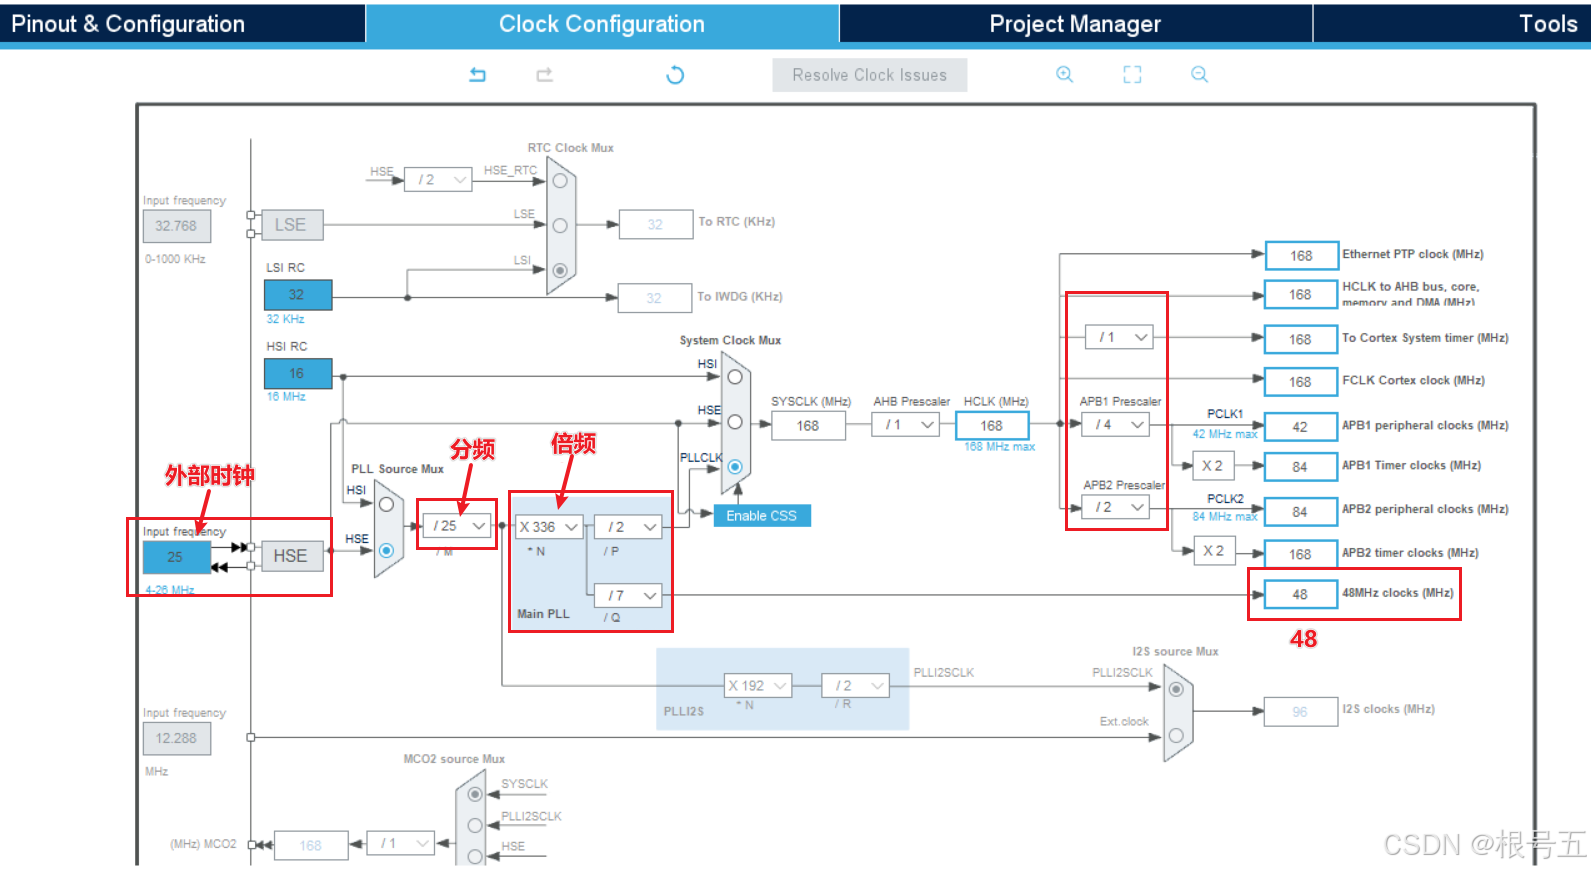The width and height of the screenshot is (1591, 872).
Task: Click the To RTC (KHz) 32 box
Action: click(655, 224)
